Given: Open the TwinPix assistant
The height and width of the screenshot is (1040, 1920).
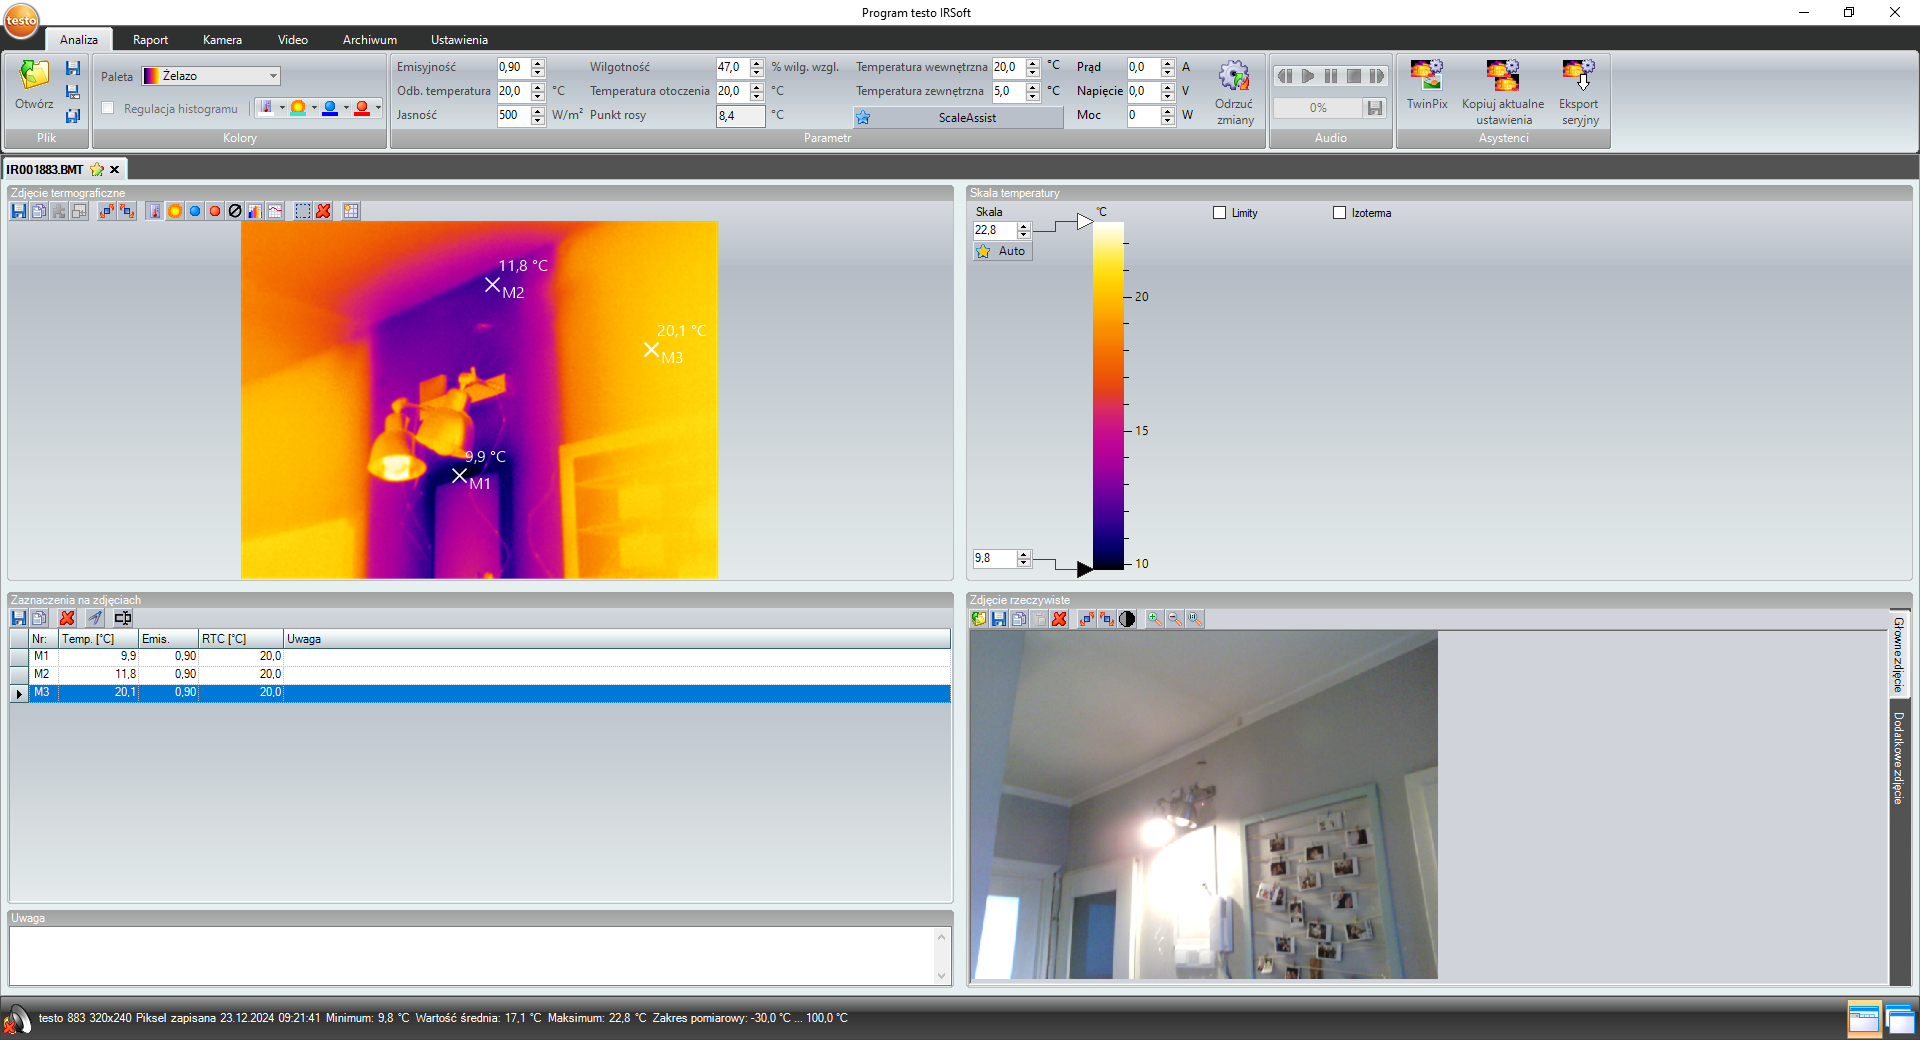Looking at the screenshot, I should tap(1426, 76).
